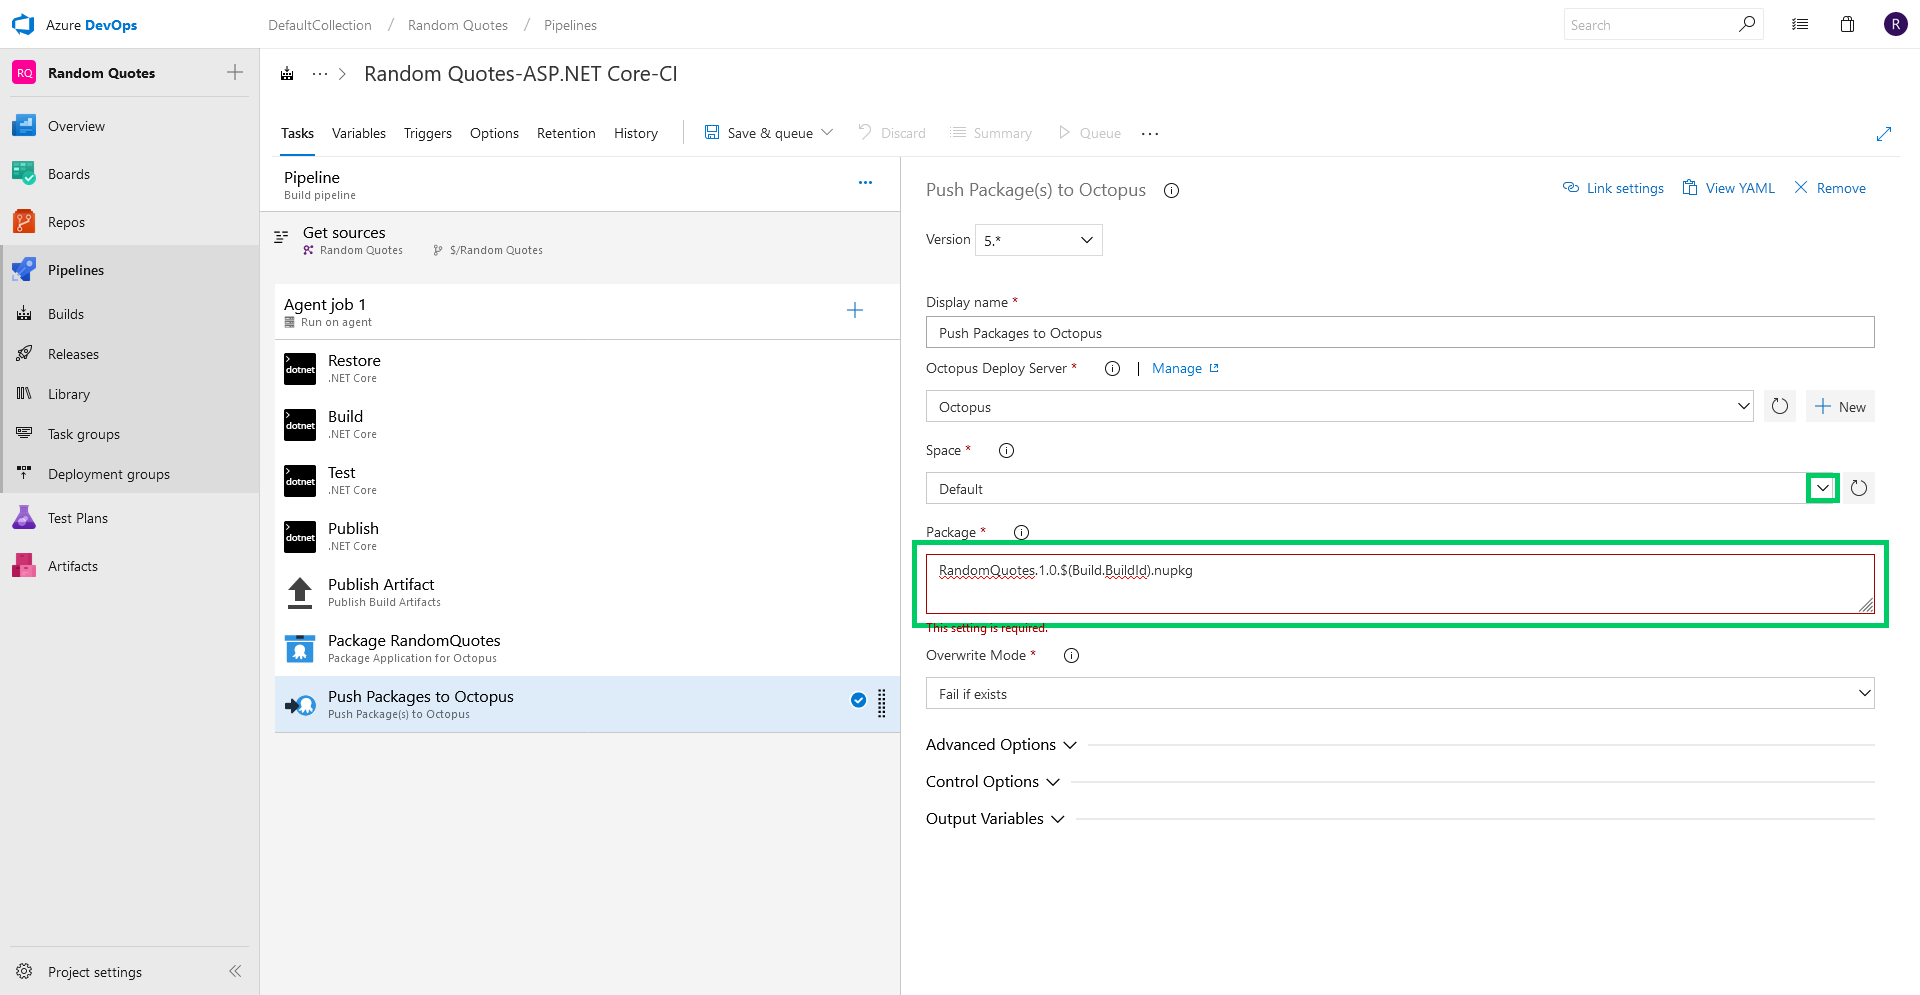This screenshot has width=1920, height=995.
Task: Grab the drag handle on Push Packages task
Action: (x=882, y=704)
